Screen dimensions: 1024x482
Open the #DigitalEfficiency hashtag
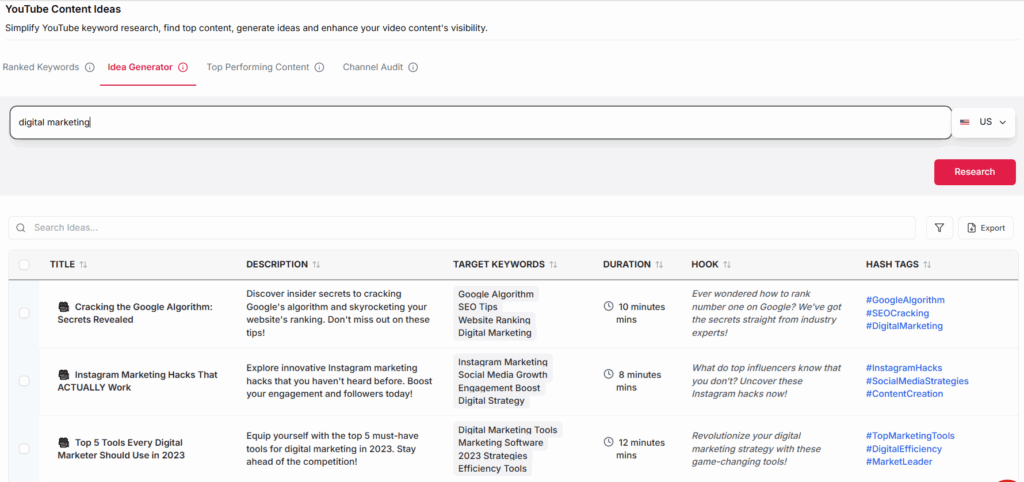(x=904, y=449)
